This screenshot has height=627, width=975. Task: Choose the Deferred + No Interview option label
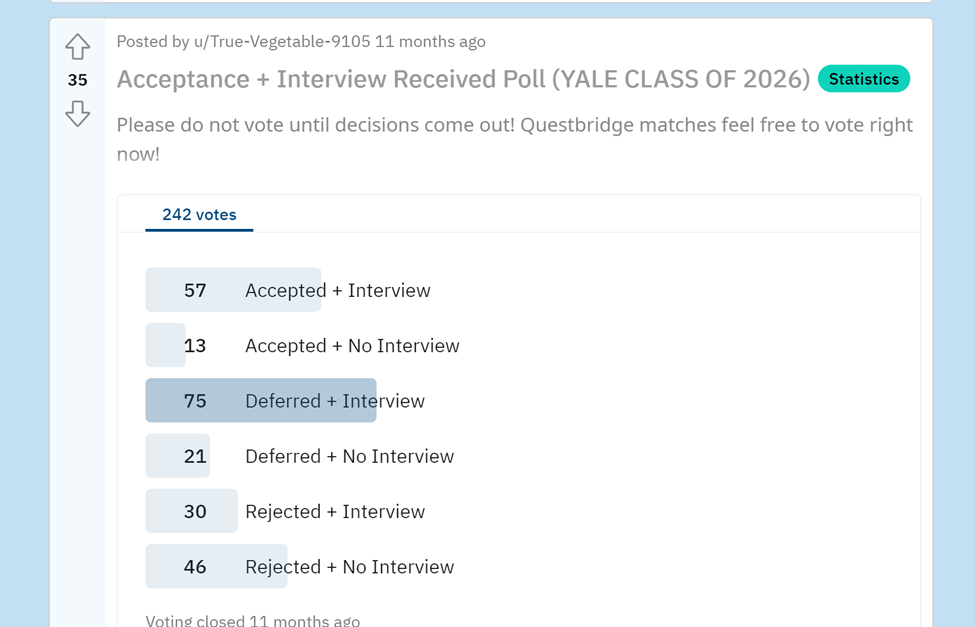(x=349, y=457)
